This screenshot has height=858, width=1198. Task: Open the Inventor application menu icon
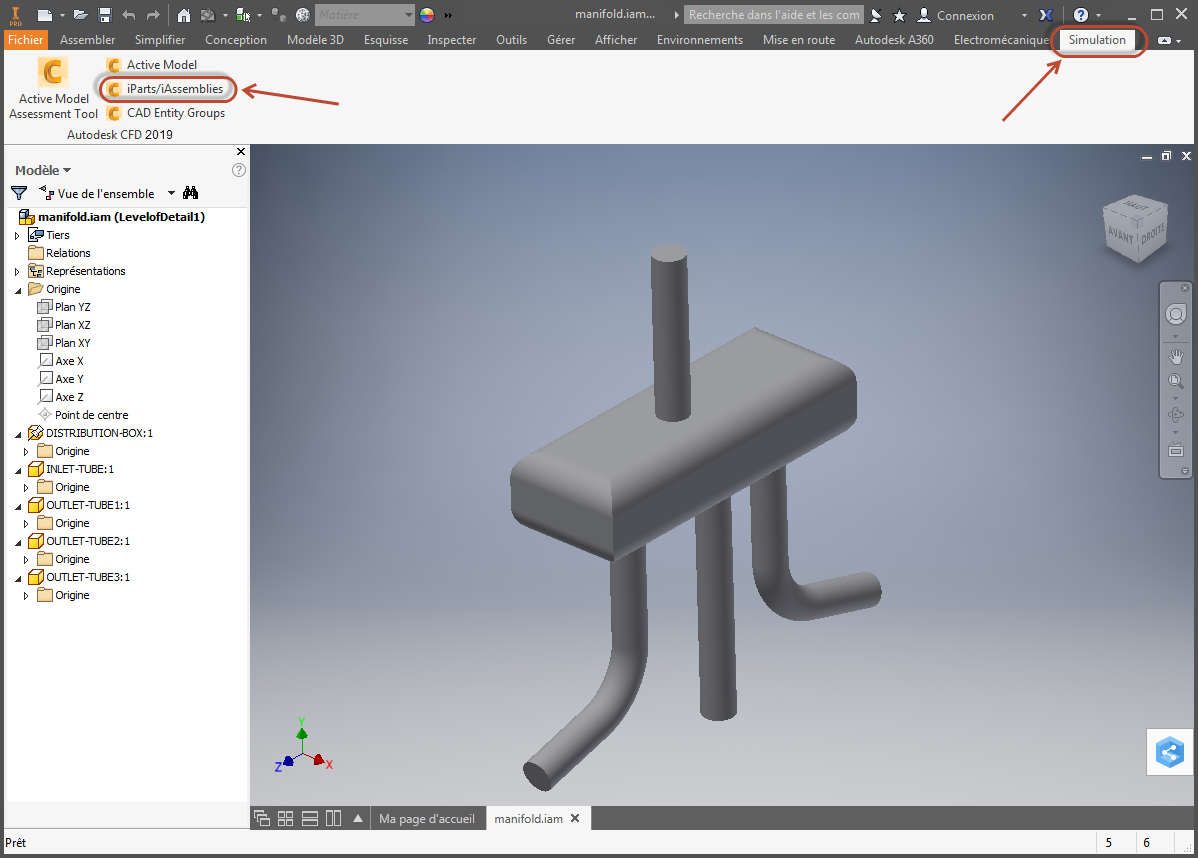[x=15, y=15]
